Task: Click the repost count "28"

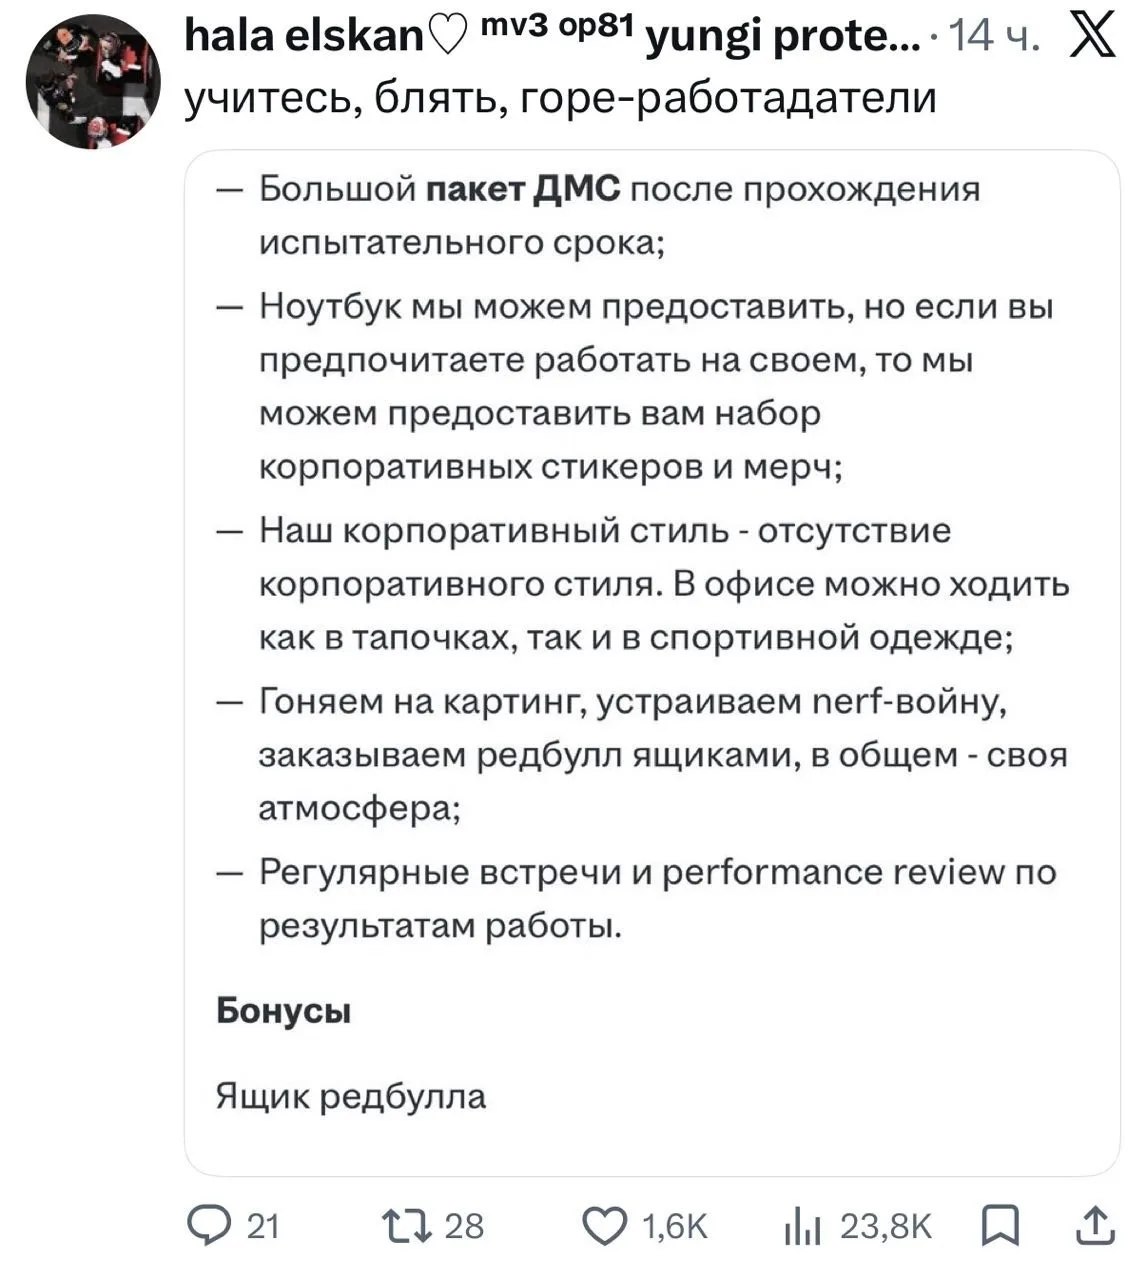Action: (464, 1226)
